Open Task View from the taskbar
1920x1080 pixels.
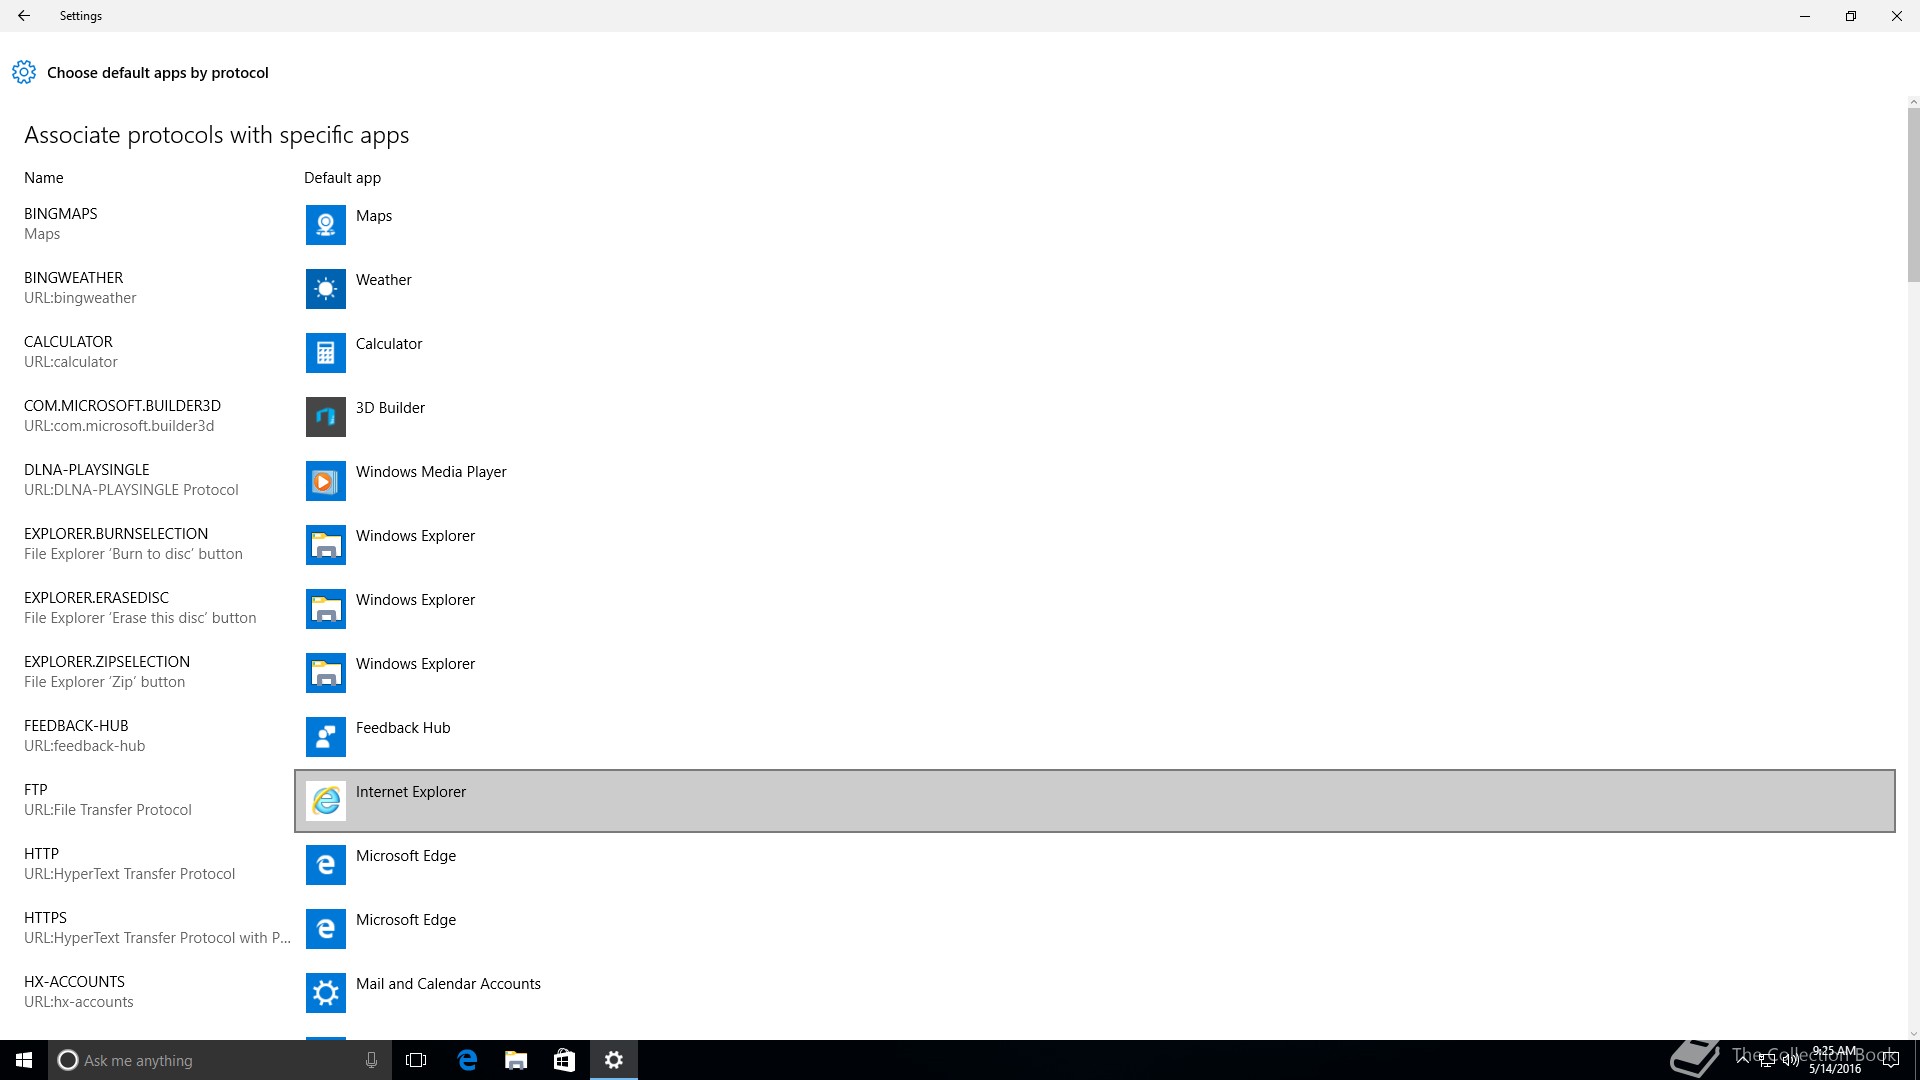point(416,1060)
